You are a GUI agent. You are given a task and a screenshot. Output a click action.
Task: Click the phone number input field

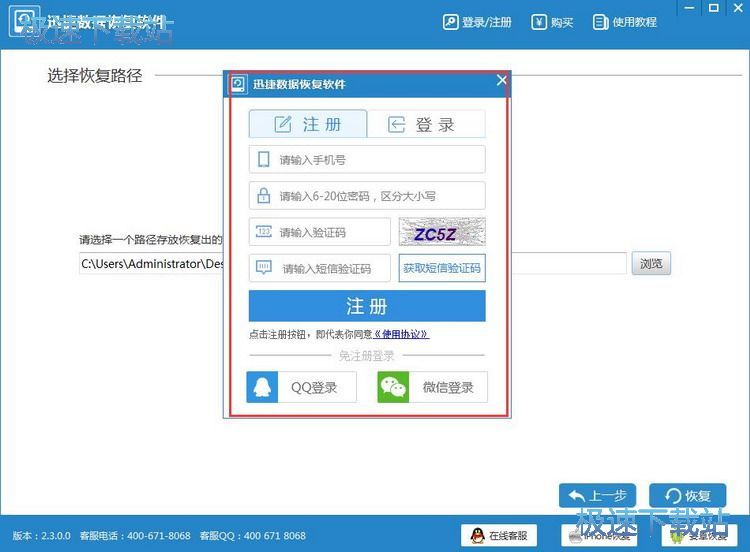[x=367, y=160]
